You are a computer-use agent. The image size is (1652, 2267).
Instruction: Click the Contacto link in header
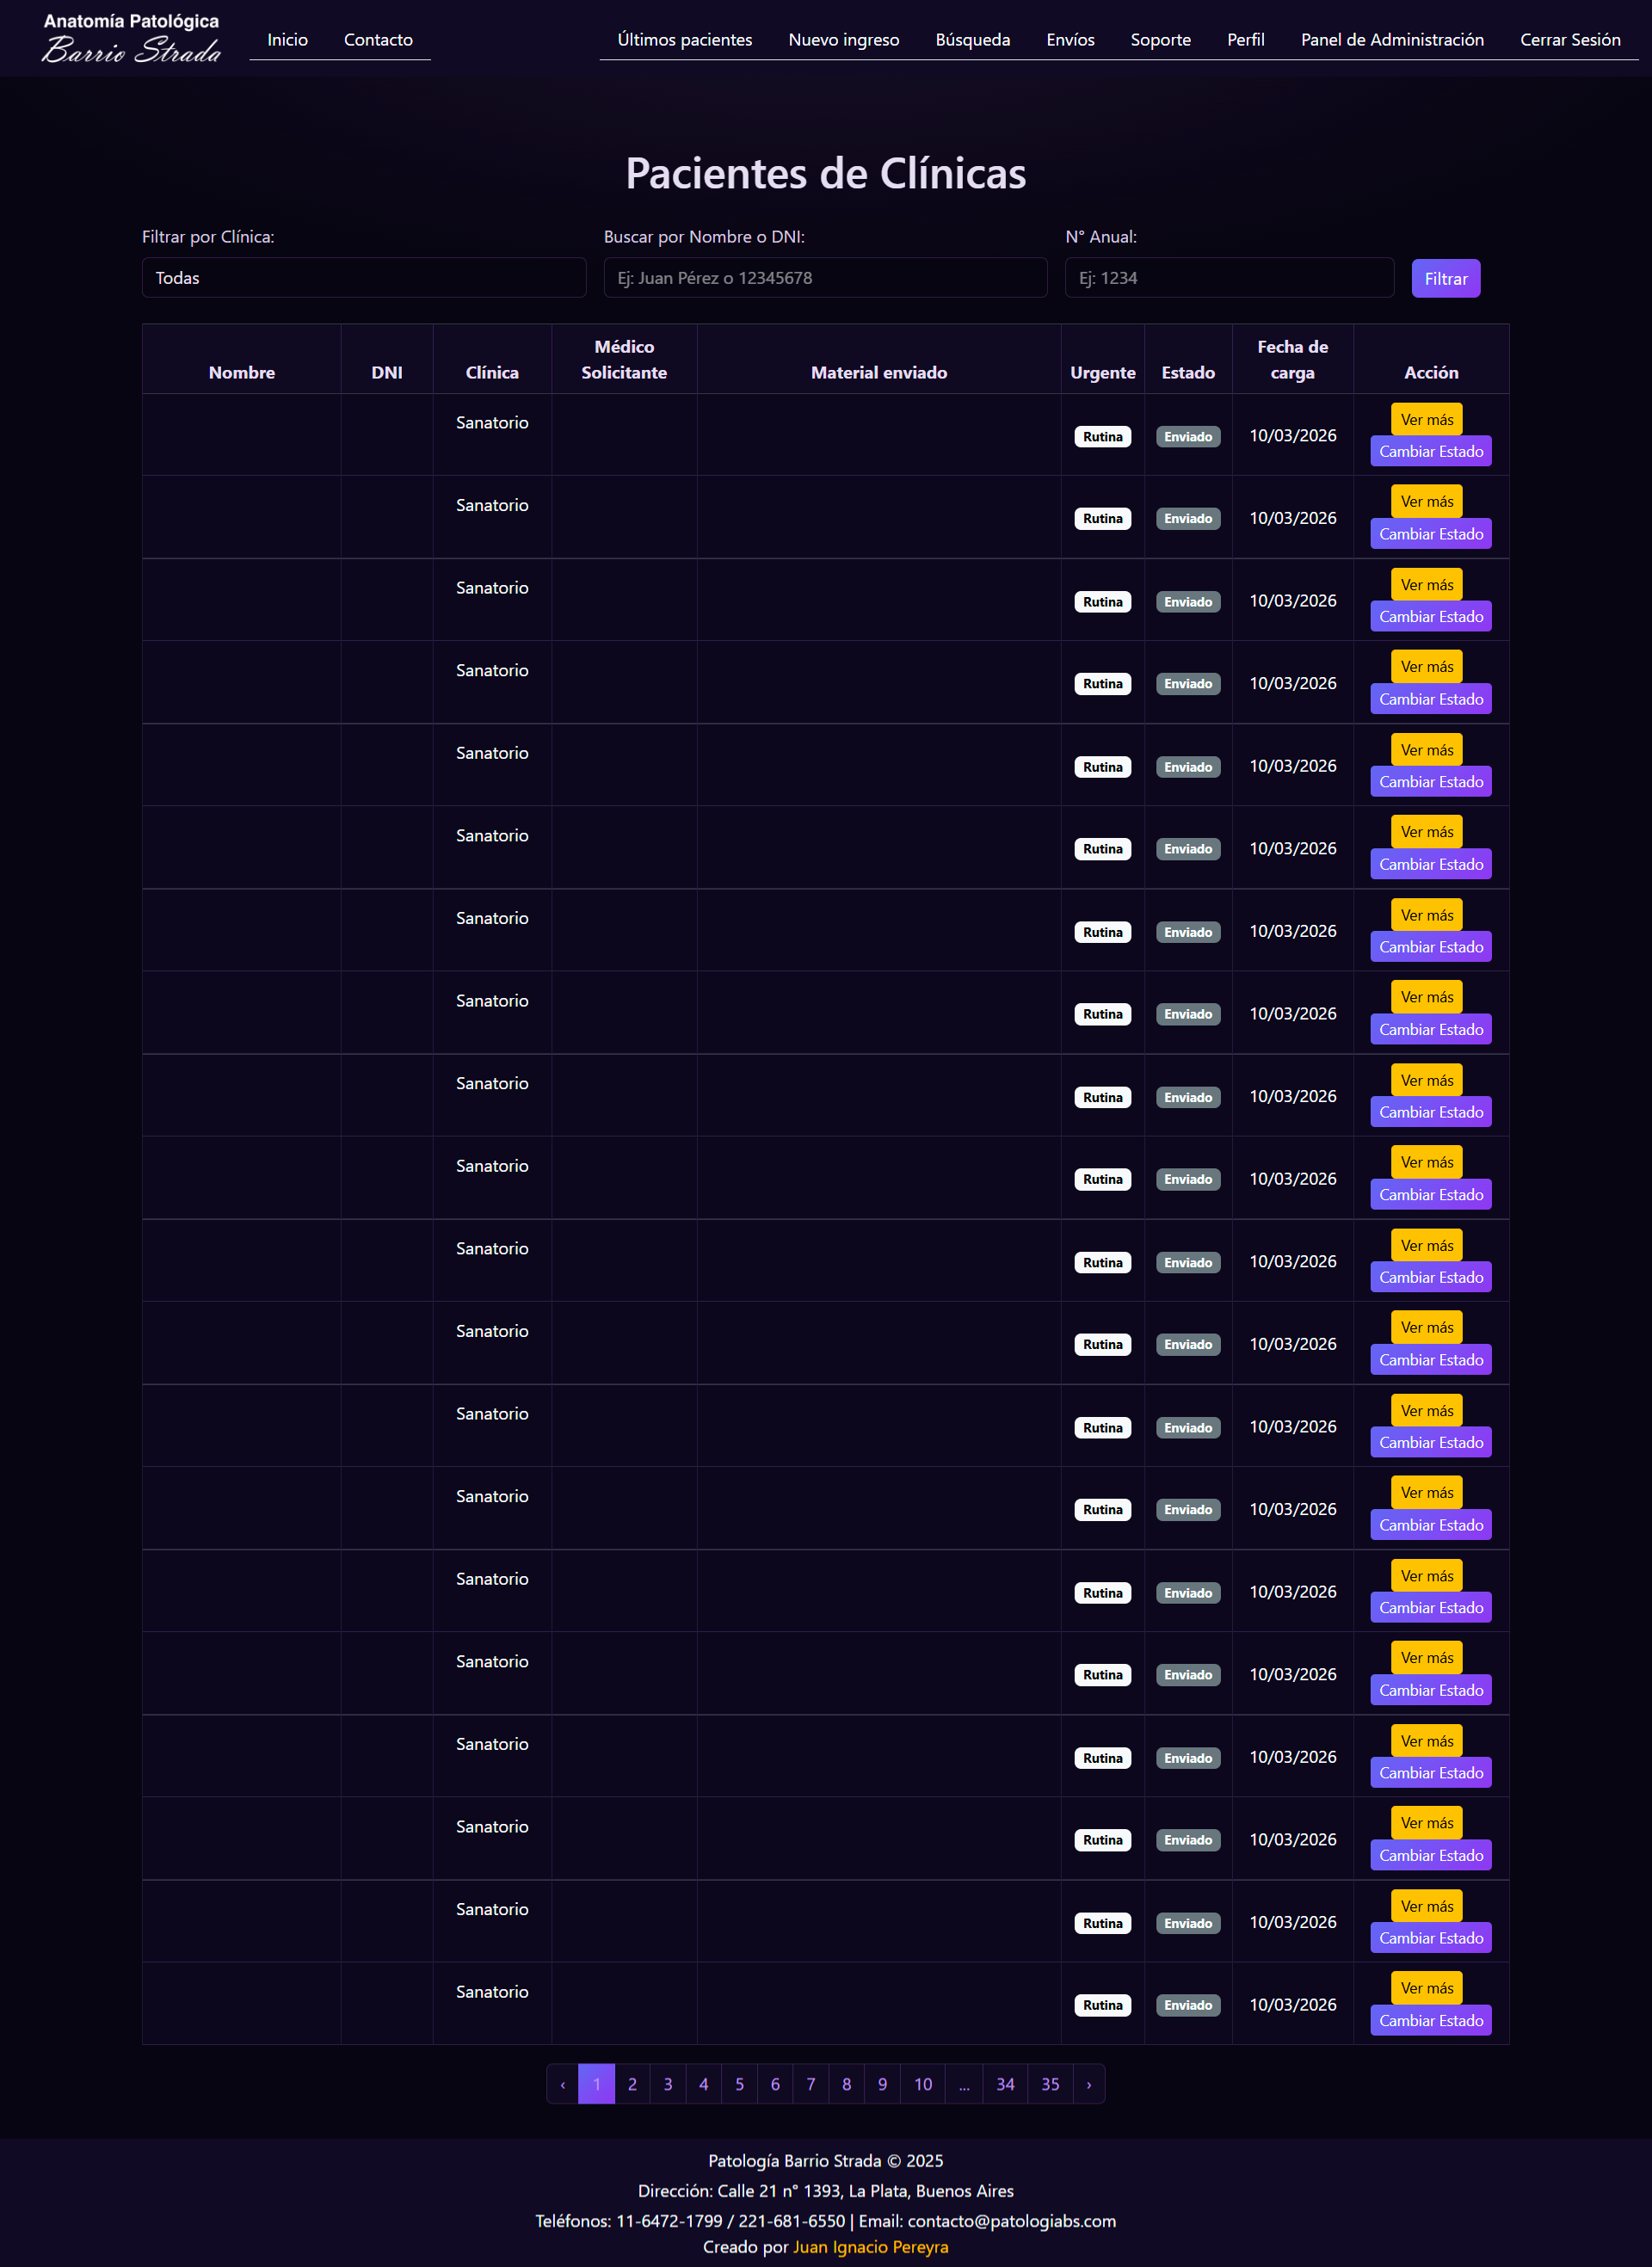point(378,40)
